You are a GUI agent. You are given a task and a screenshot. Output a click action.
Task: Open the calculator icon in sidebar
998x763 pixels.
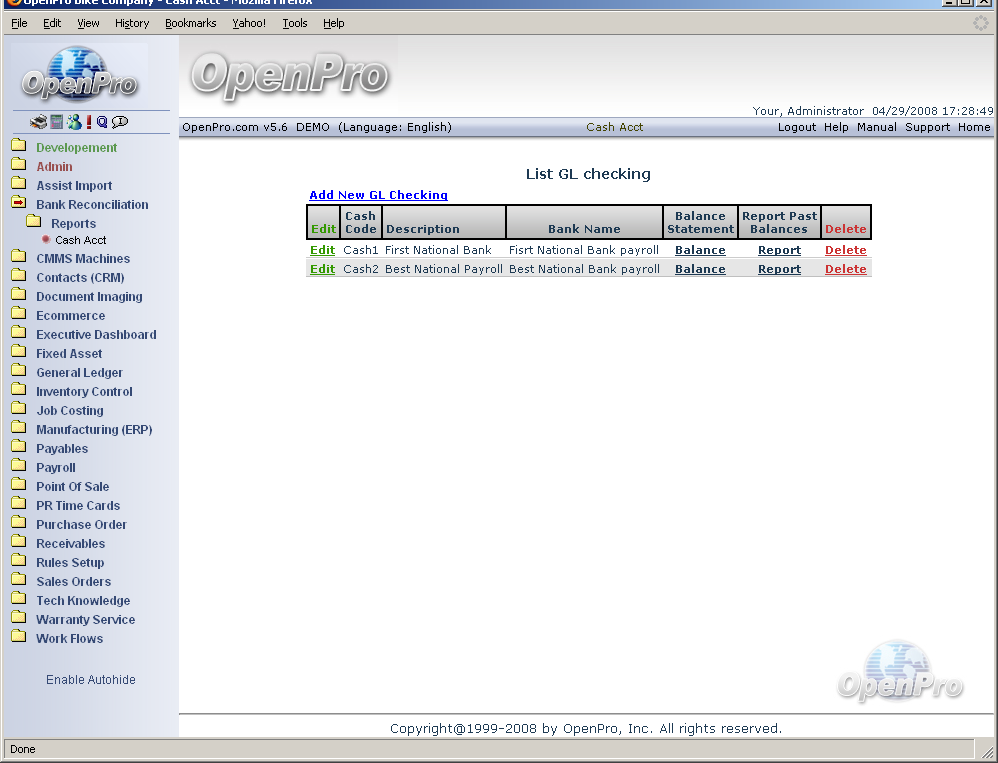(57, 122)
